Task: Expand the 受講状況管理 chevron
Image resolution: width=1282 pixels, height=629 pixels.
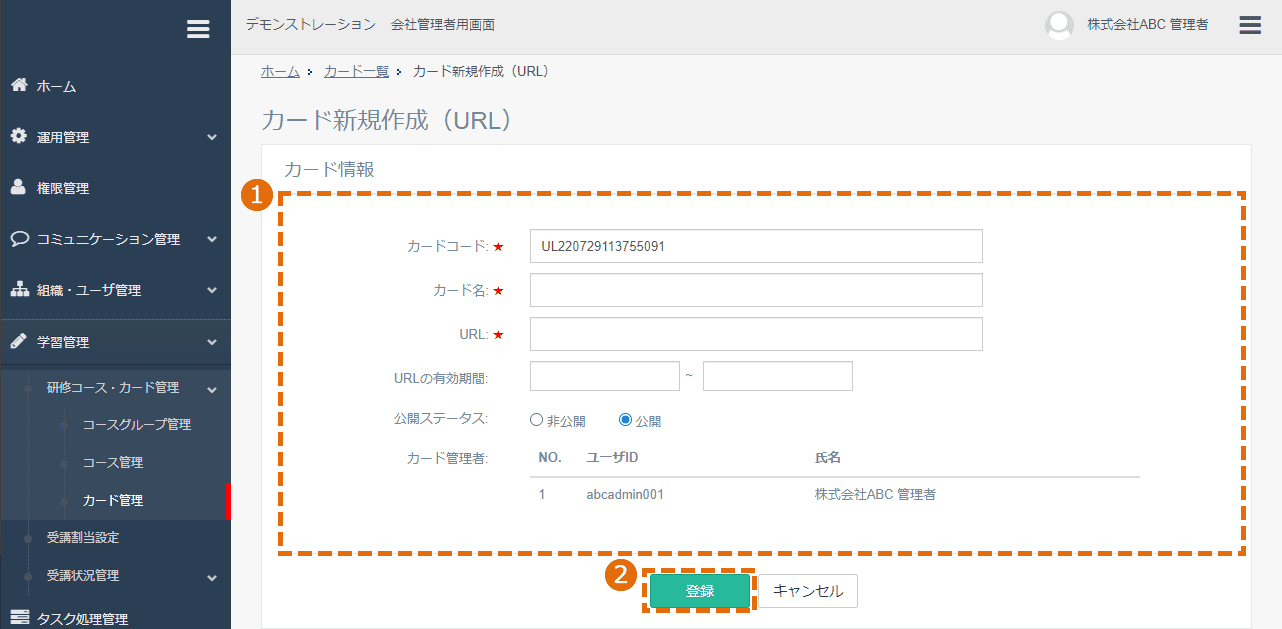Action: (x=212, y=577)
